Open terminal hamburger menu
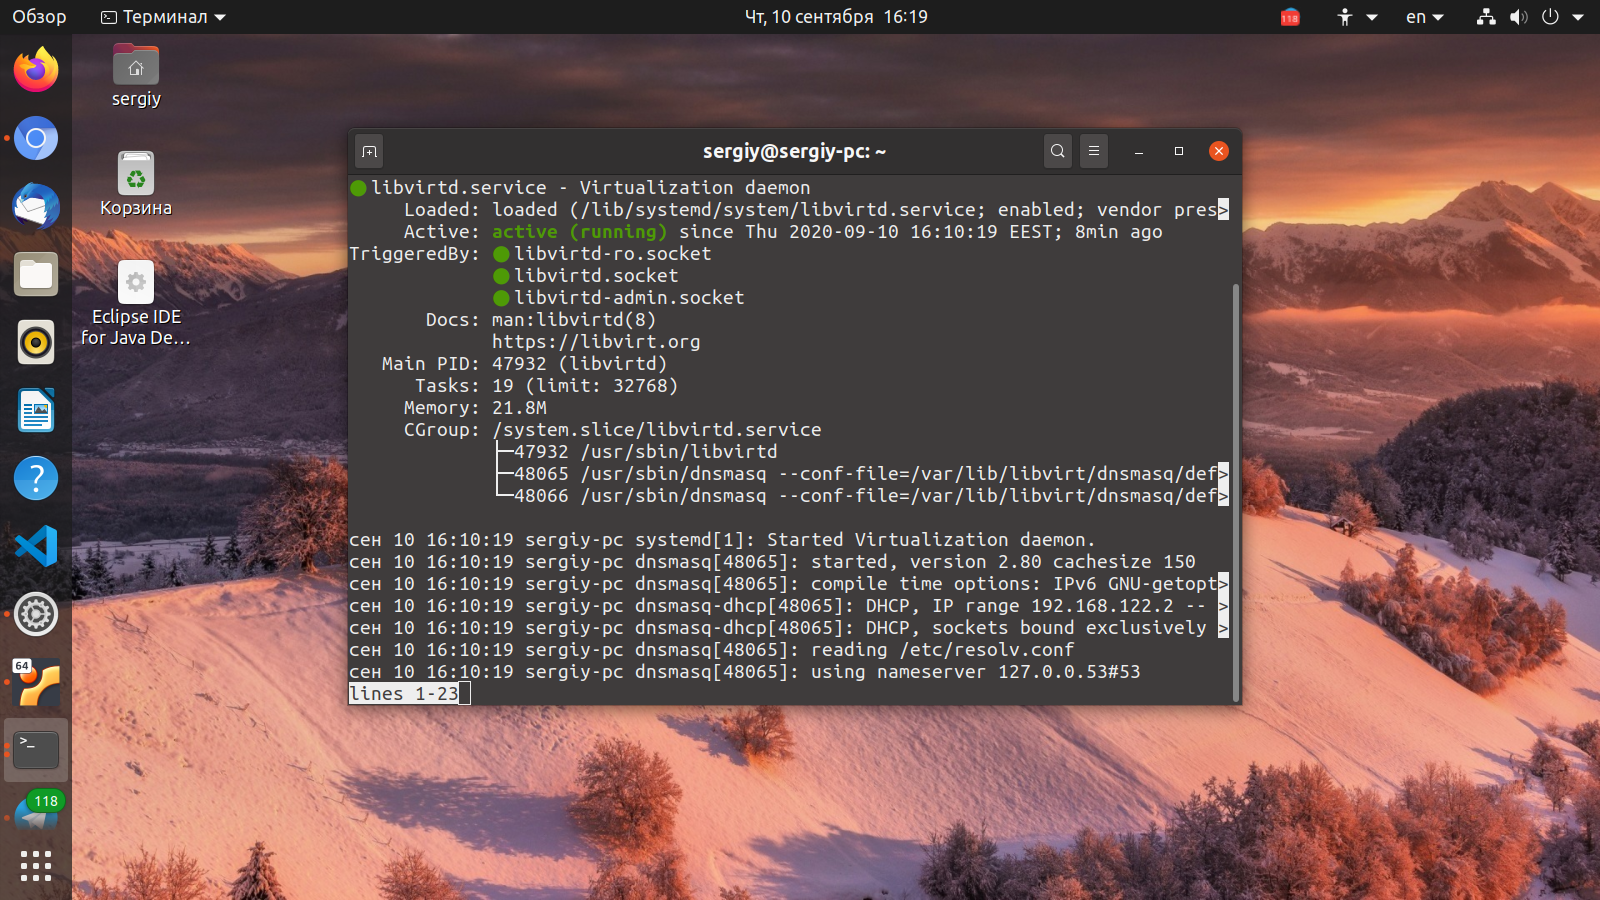The image size is (1600, 900). (x=1094, y=151)
